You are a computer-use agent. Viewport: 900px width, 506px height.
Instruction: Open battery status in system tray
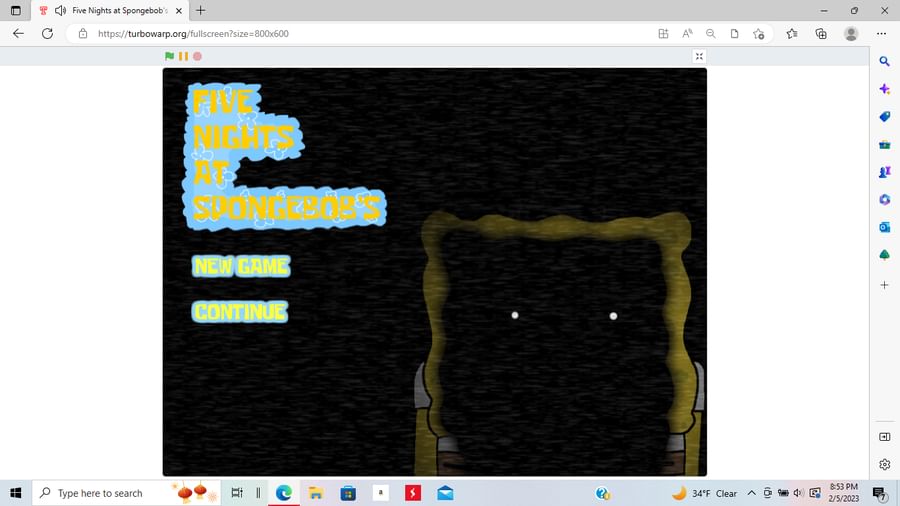pos(783,493)
